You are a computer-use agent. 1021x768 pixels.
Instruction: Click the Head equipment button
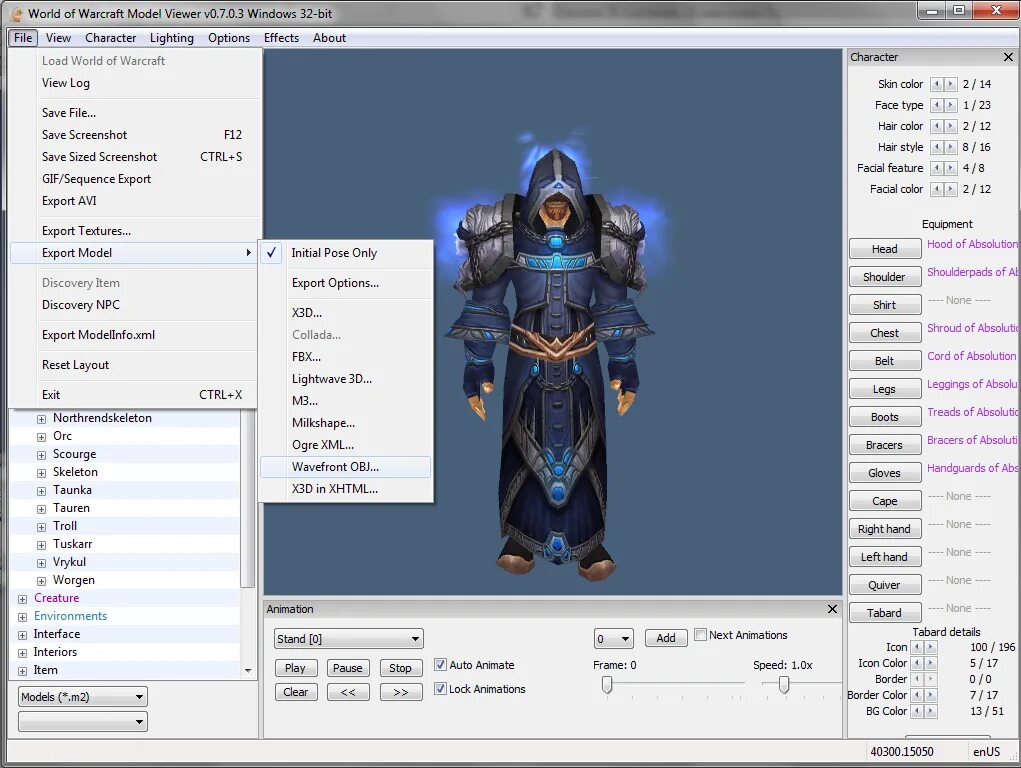point(885,249)
